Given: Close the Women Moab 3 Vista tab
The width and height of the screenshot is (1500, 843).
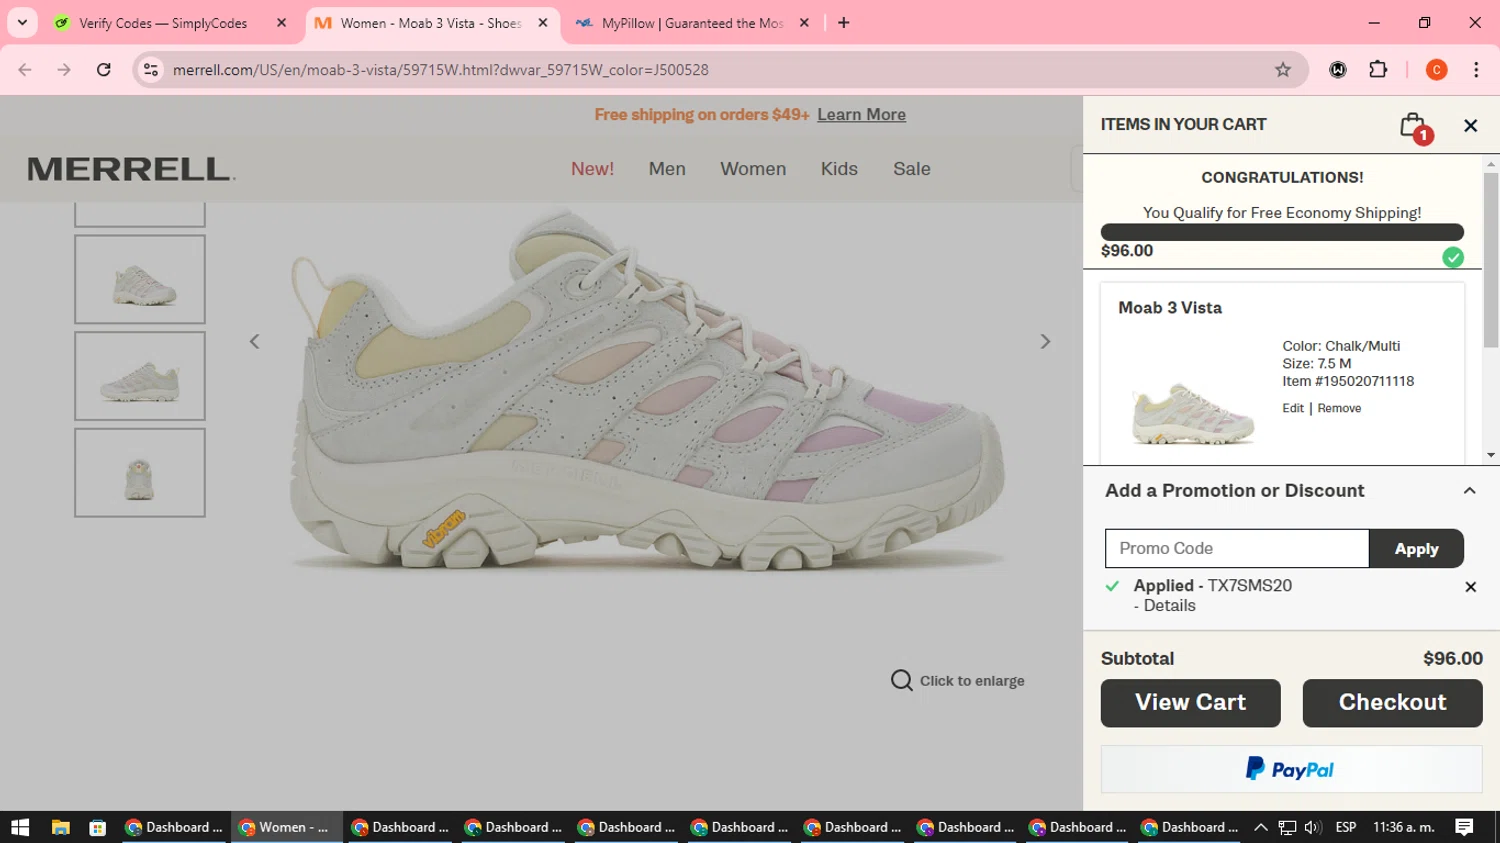Looking at the screenshot, I should [543, 23].
